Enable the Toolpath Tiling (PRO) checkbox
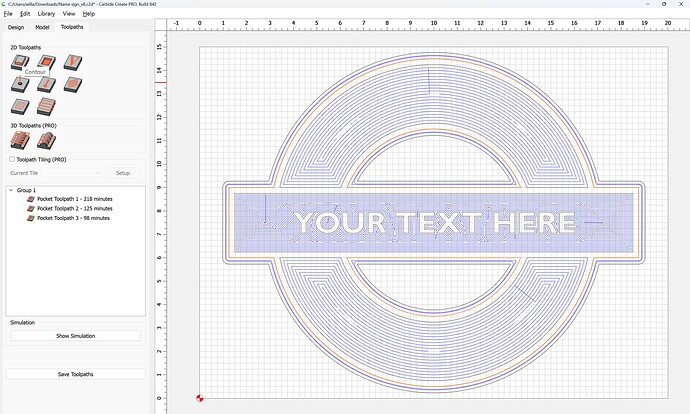This screenshot has width=690, height=414. (x=12, y=159)
